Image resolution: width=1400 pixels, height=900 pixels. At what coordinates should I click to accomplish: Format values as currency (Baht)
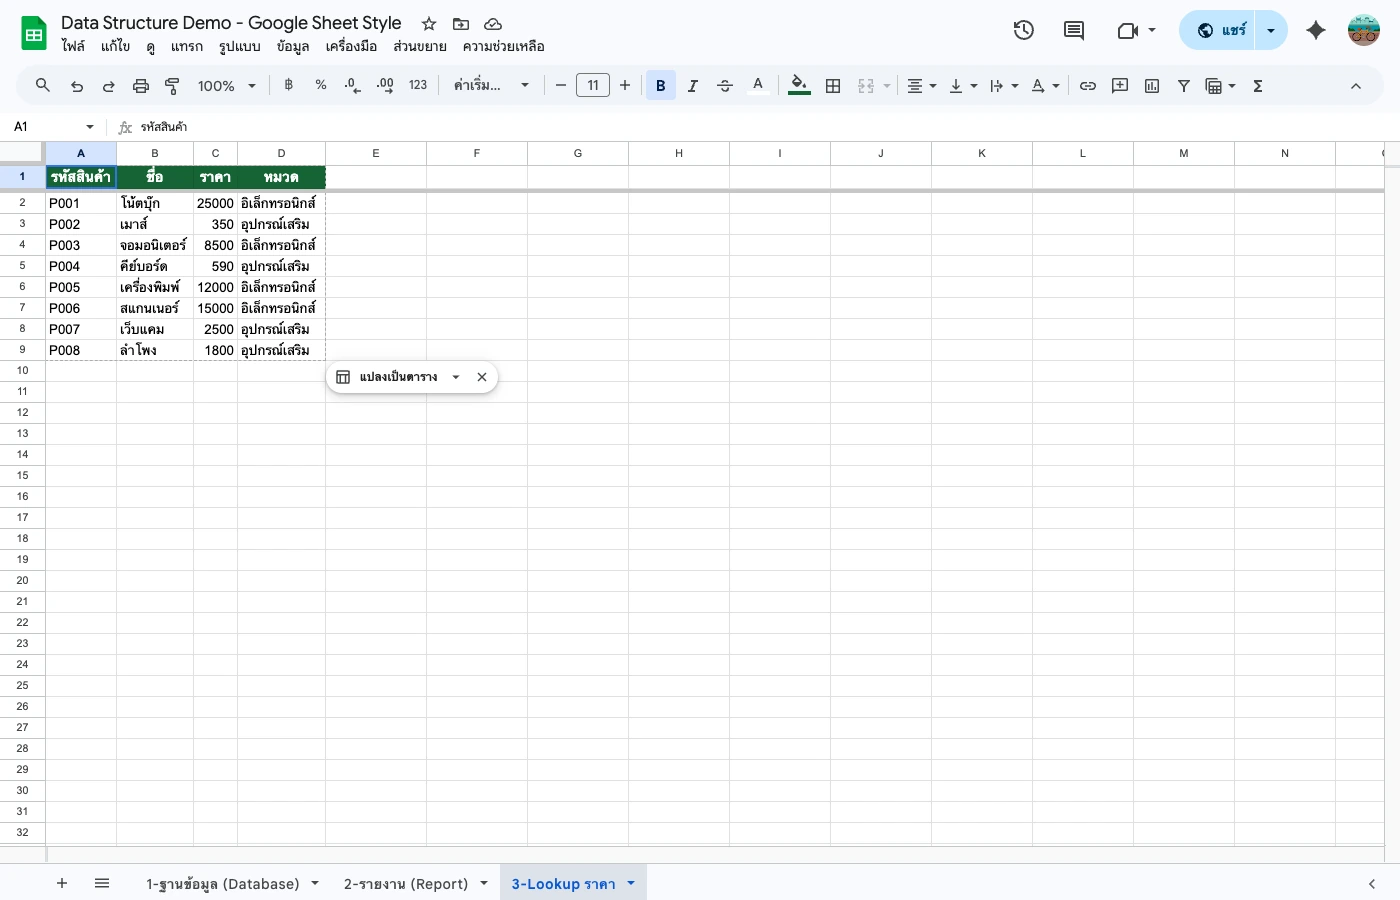[x=288, y=85]
